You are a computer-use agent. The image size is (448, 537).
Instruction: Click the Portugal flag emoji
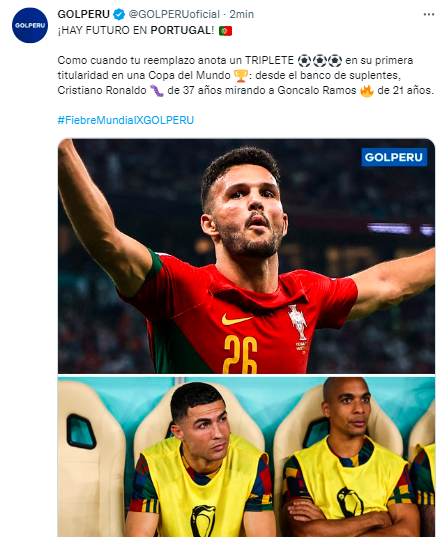tap(225, 31)
